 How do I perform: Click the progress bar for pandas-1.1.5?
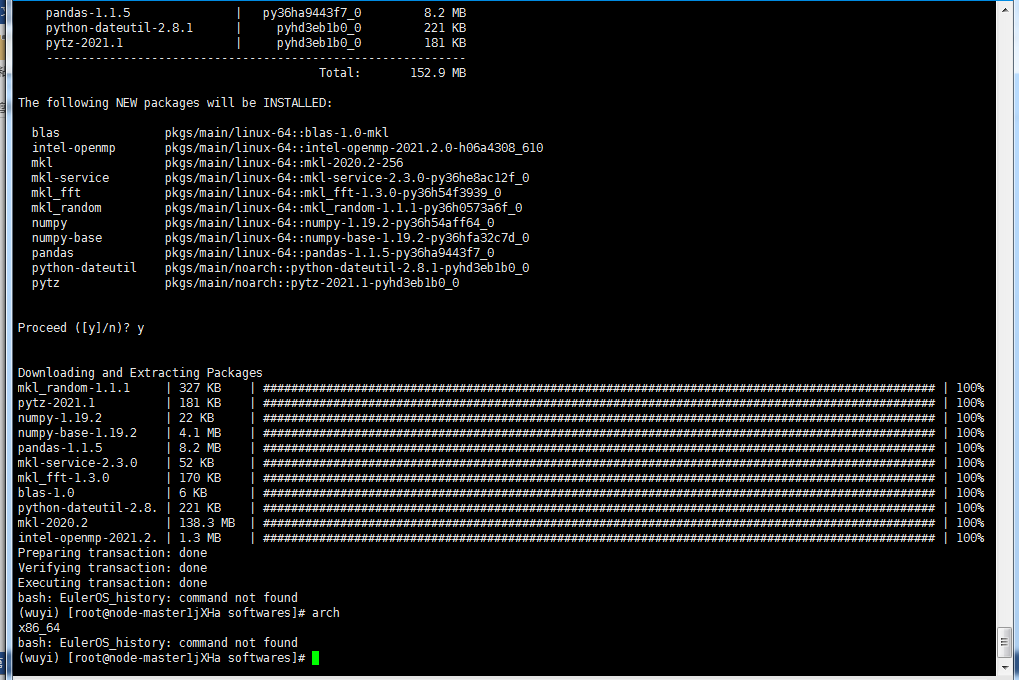point(599,447)
